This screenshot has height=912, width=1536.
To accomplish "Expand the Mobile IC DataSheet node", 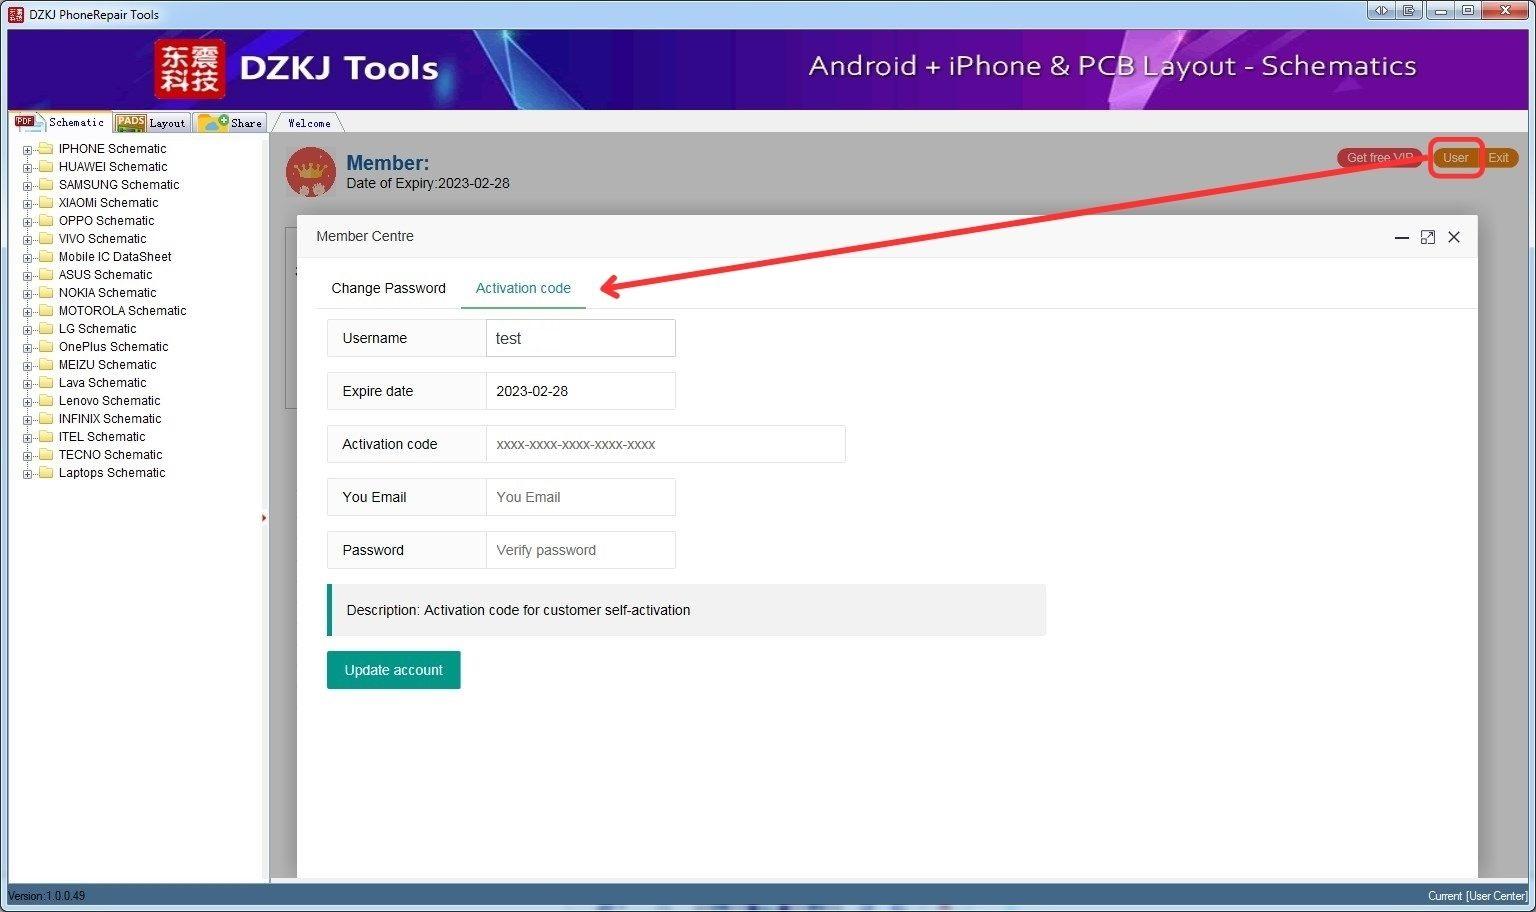I will (28, 258).
